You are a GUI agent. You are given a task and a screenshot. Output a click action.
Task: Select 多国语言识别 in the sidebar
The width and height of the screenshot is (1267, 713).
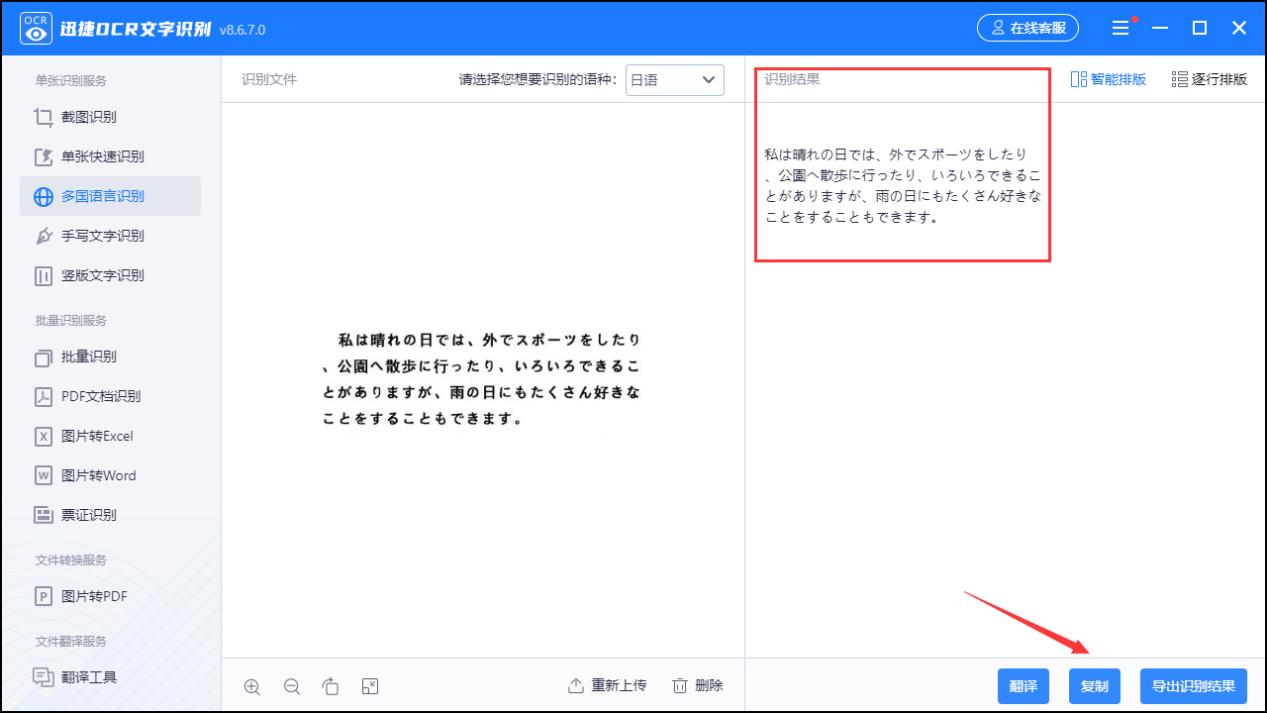coord(110,196)
